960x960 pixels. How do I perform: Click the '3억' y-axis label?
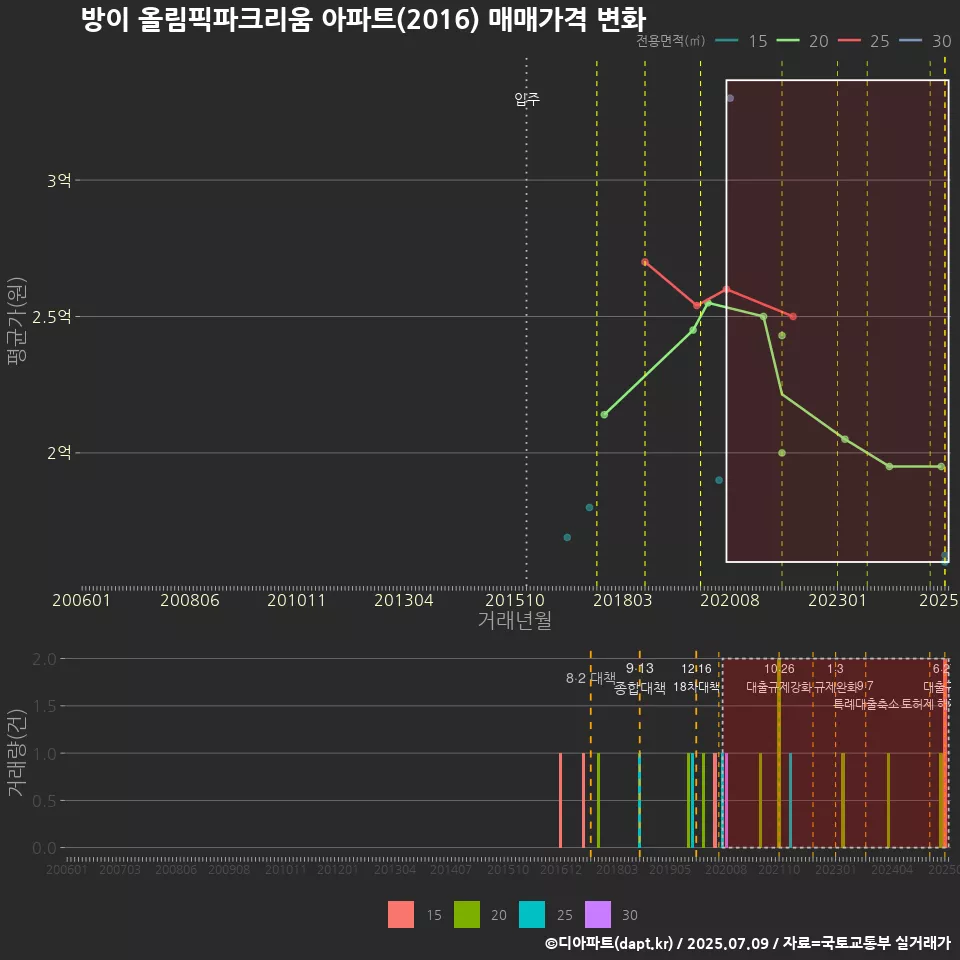(59, 181)
